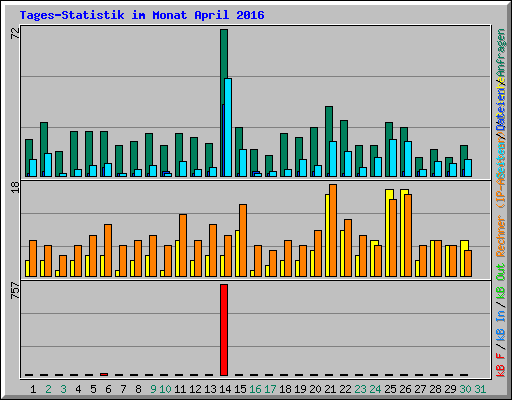Click the small red bar on day 6
512x400 pixels.
104,375
